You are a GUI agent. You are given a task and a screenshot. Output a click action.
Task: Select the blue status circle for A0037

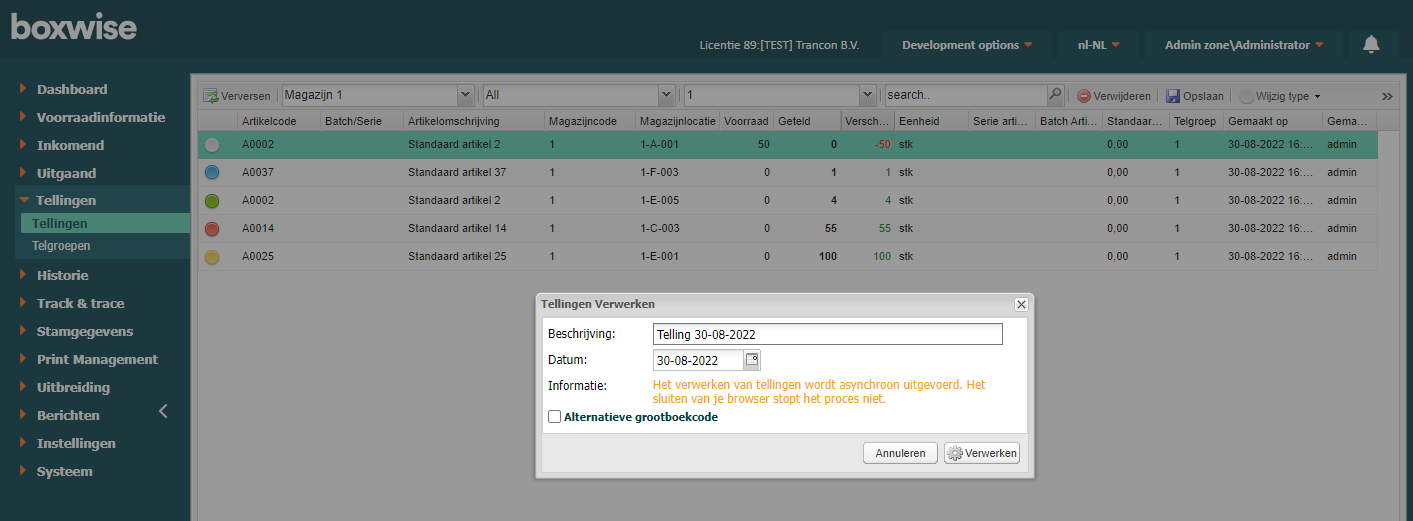click(212, 172)
